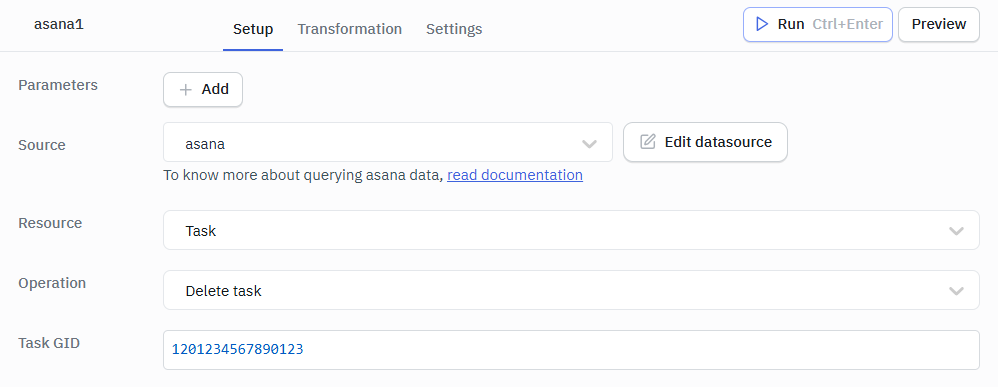Click the Source label
998x387 pixels.
pos(42,145)
